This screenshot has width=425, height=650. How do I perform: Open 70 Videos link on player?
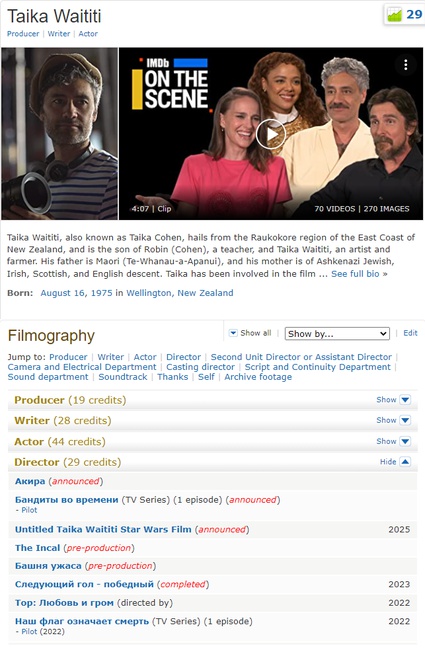point(335,209)
